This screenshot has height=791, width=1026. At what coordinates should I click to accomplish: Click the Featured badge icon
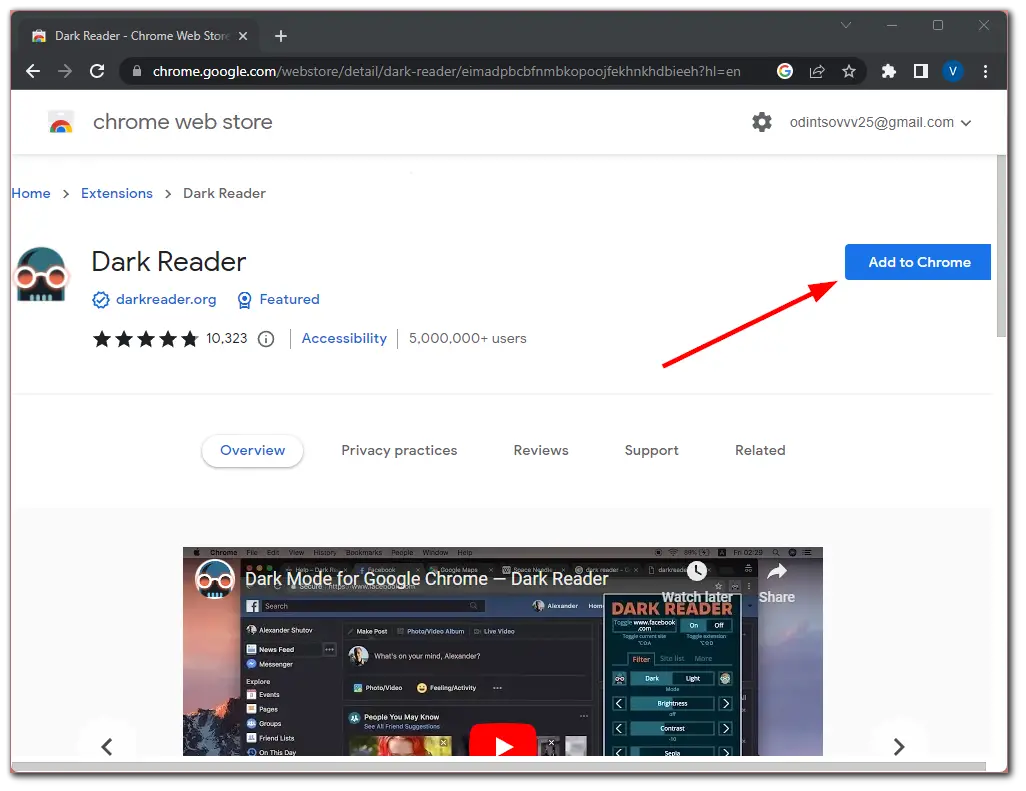pos(244,300)
